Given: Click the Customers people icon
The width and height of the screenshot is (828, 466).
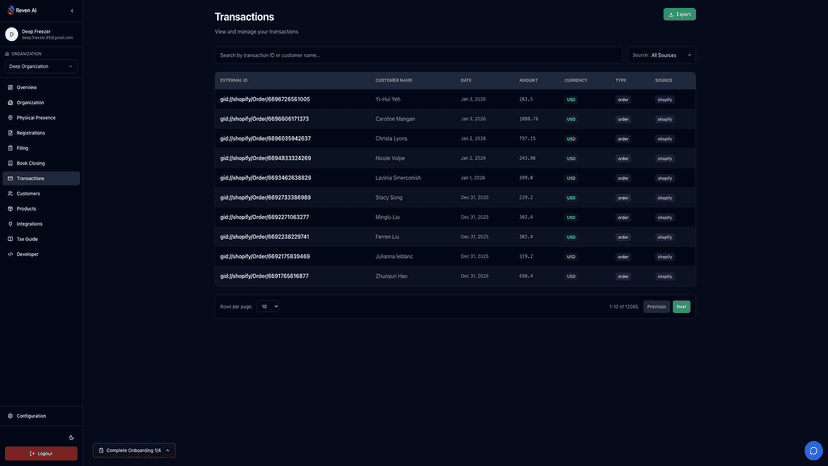Looking at the screenshot, I should click(10, 193).
